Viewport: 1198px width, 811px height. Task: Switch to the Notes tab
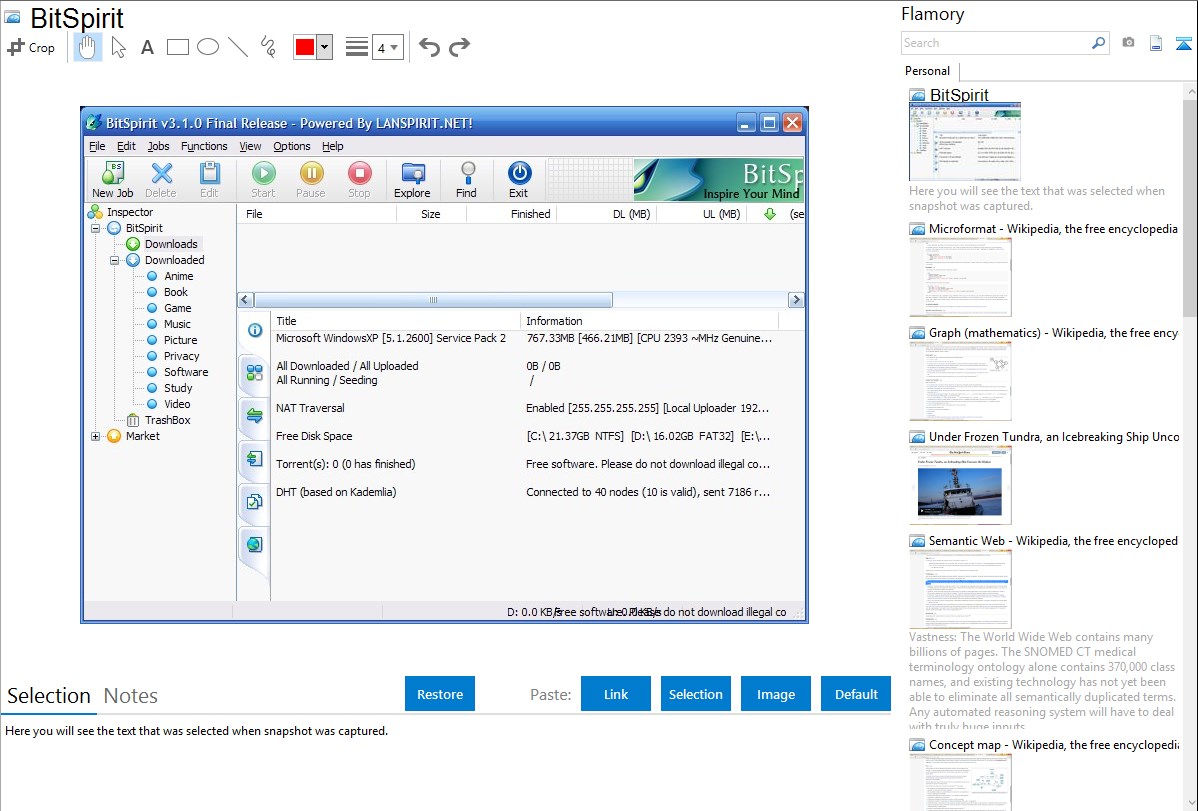pos(131,696)
